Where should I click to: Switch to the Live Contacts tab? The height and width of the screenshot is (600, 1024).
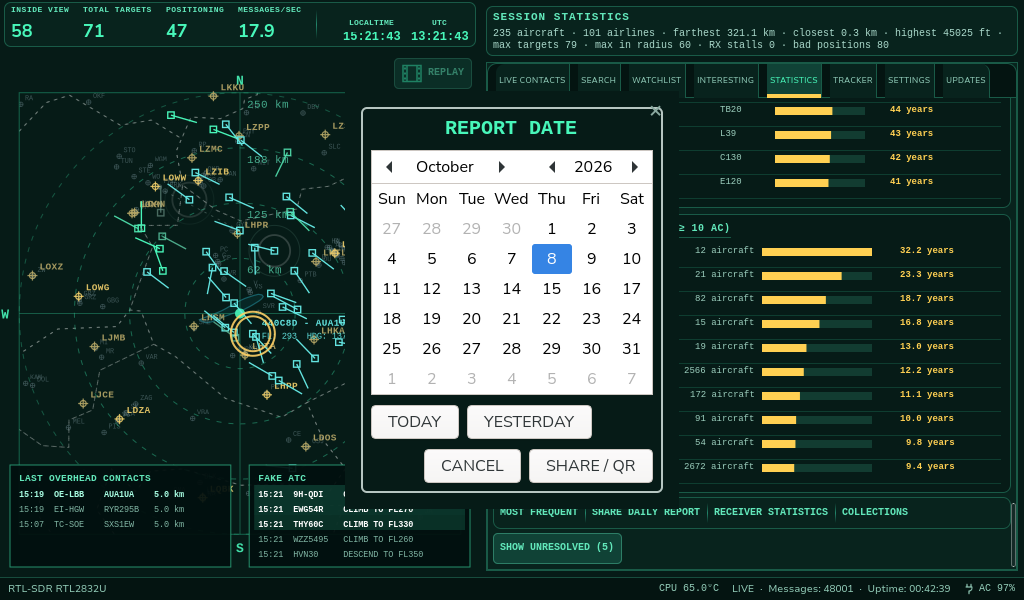tap(532, 80)
